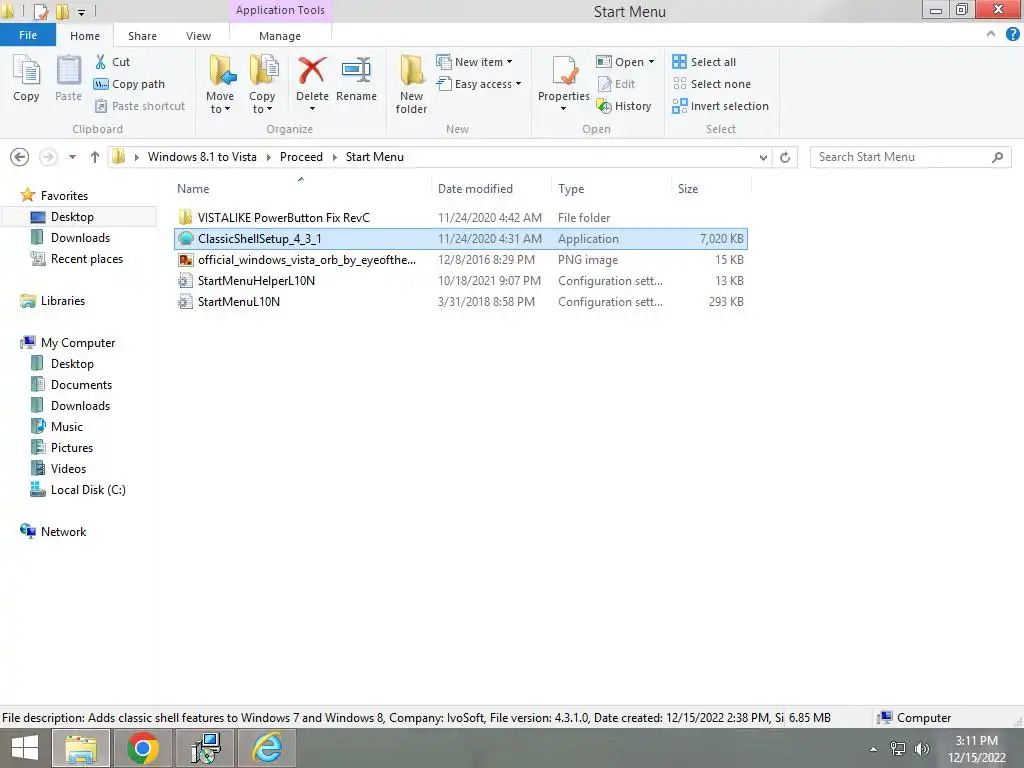The height and width of the screenshot is (768, 1024).
Task: Refresh the Start Menu folder view
Action: [785, 157]
